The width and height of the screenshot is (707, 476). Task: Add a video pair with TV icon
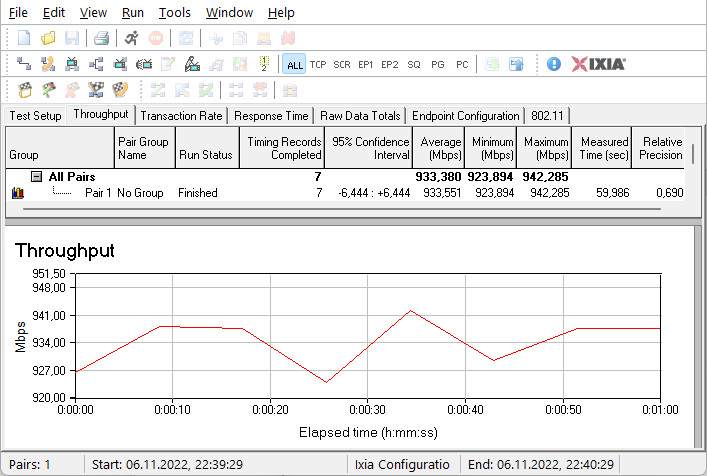click(72, 64)
